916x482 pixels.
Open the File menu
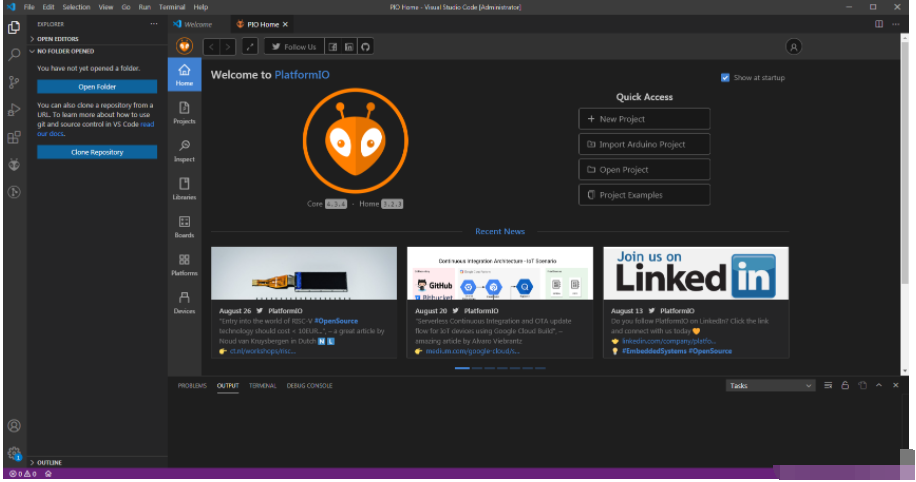(x=29, y=7)
